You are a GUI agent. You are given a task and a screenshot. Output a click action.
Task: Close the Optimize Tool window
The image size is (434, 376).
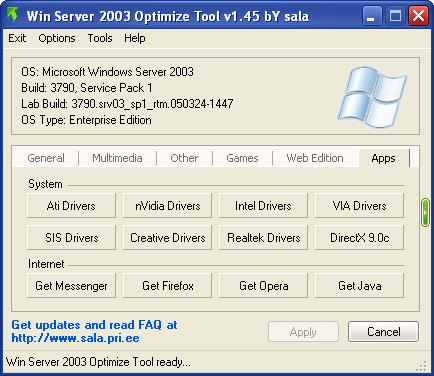click(418, 16)
